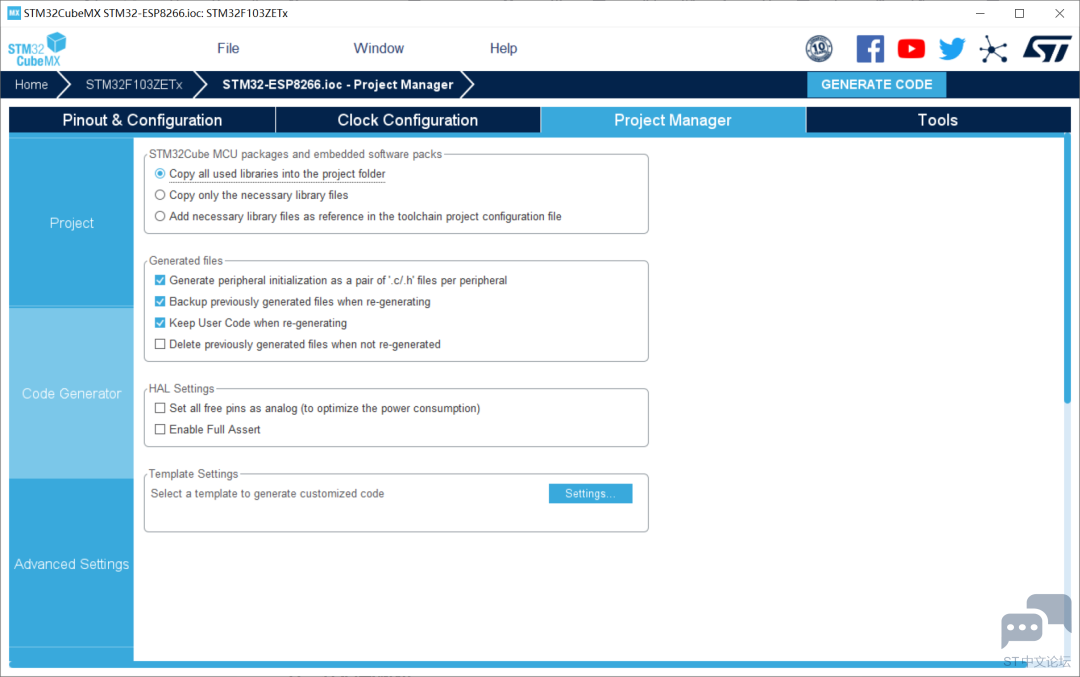The height and width of the screenshot is (677, 1080).
Task: Open the Facebook icon
Action: [x=870, y=49]
